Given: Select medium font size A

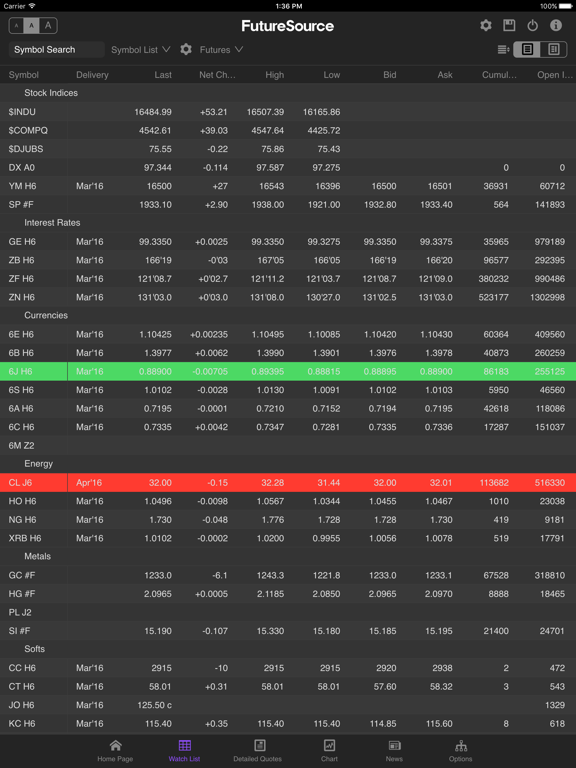Looking at the screenshot, I should pyautogui.click(x=32, y=25).
